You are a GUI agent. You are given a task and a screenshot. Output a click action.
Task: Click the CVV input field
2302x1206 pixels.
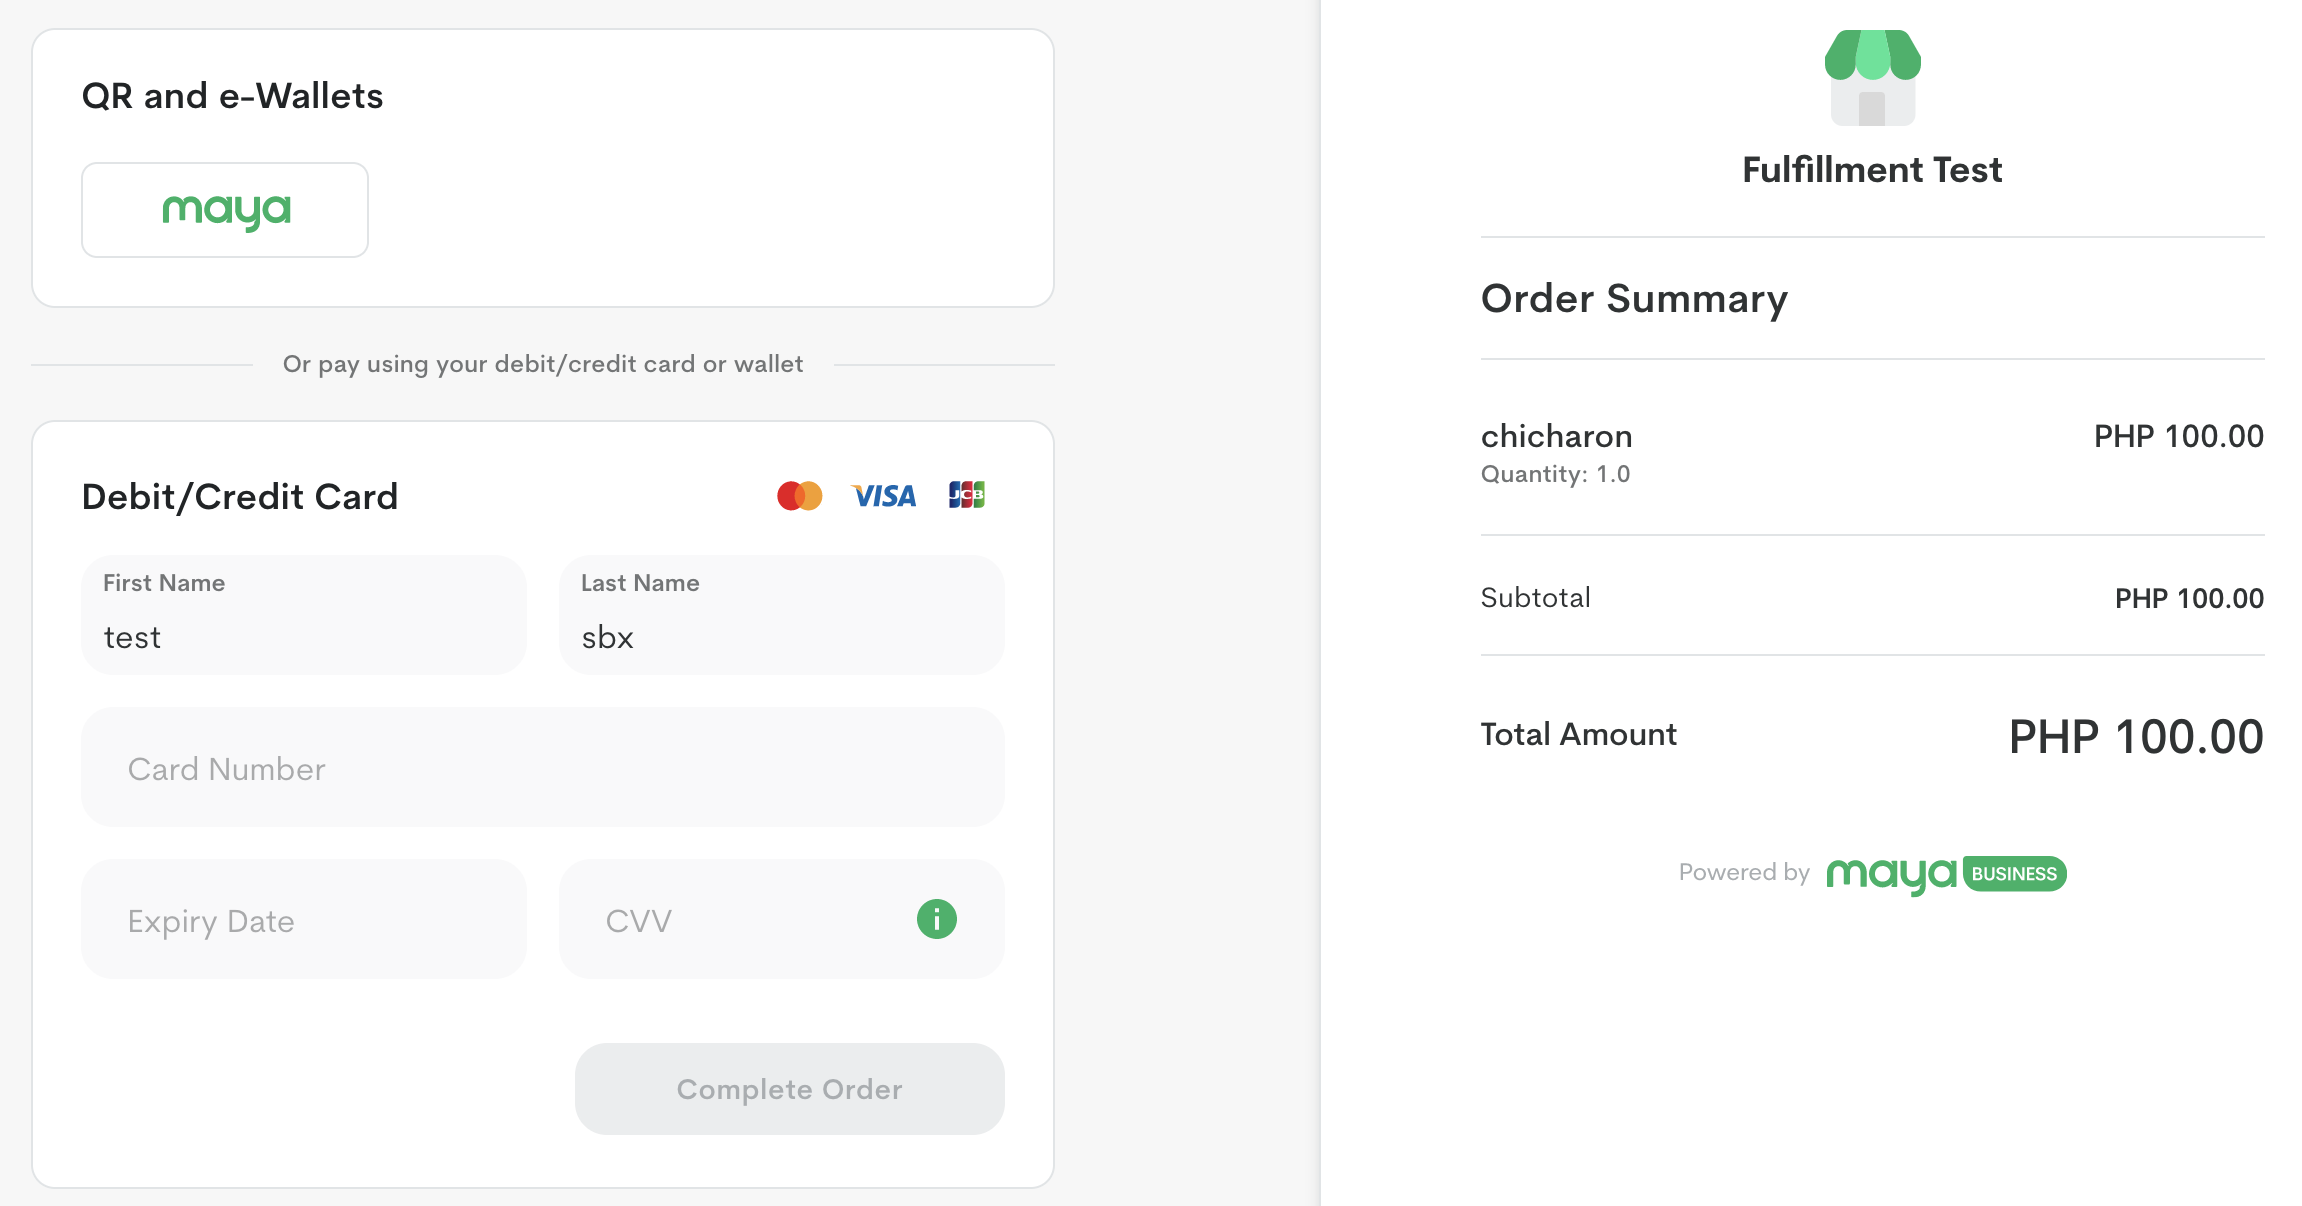[740, 920]
